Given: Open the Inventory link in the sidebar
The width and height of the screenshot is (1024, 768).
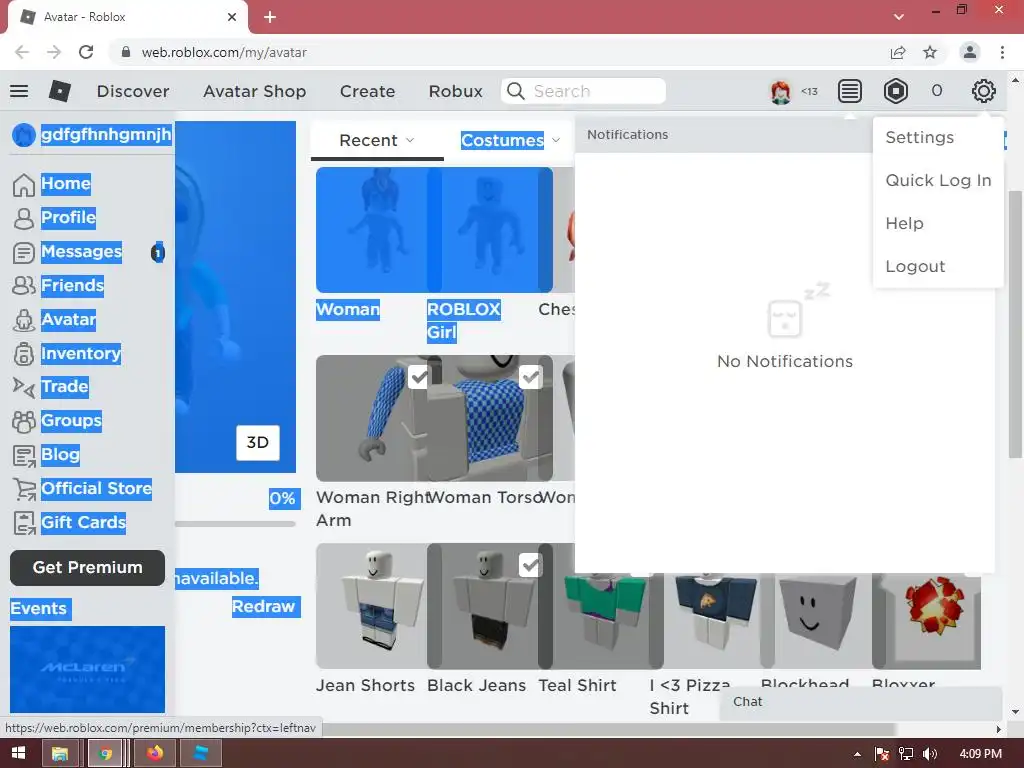Looking at the screenshot, I should tap(81, 354).
